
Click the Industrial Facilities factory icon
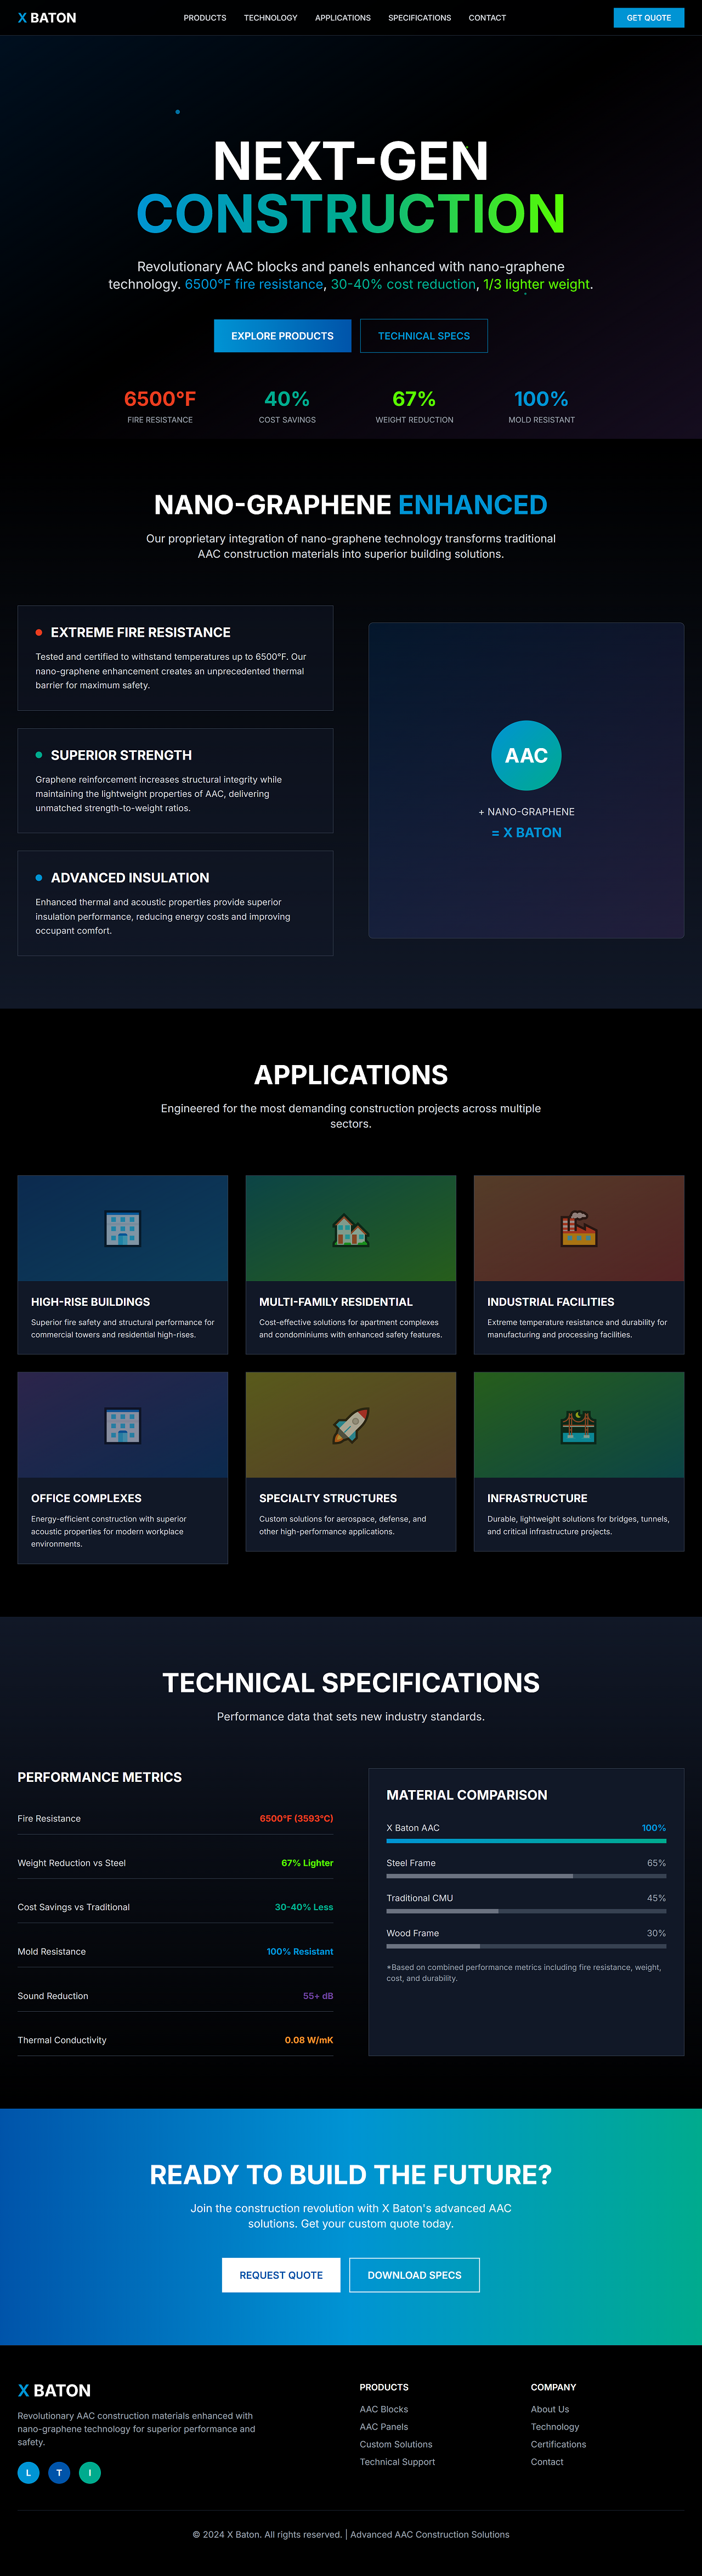[579, 1229]
